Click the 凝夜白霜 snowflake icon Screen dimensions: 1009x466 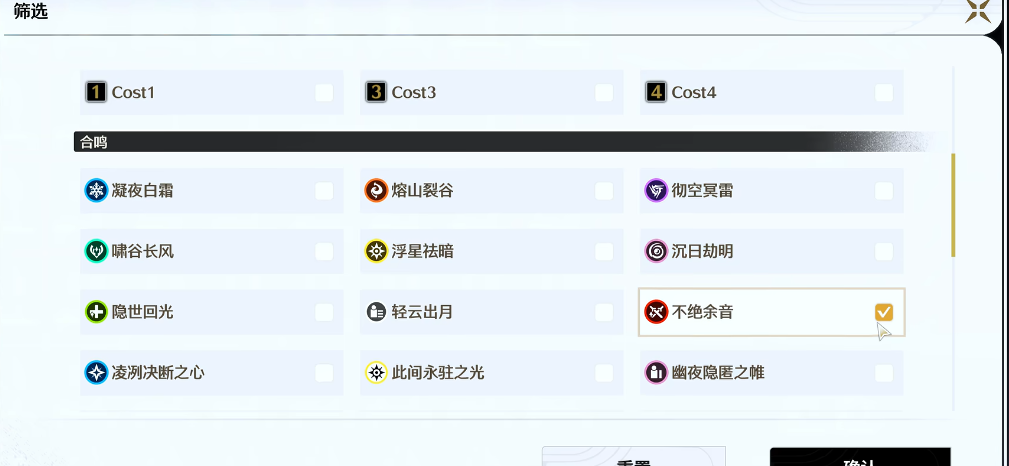tap(96, 191)
